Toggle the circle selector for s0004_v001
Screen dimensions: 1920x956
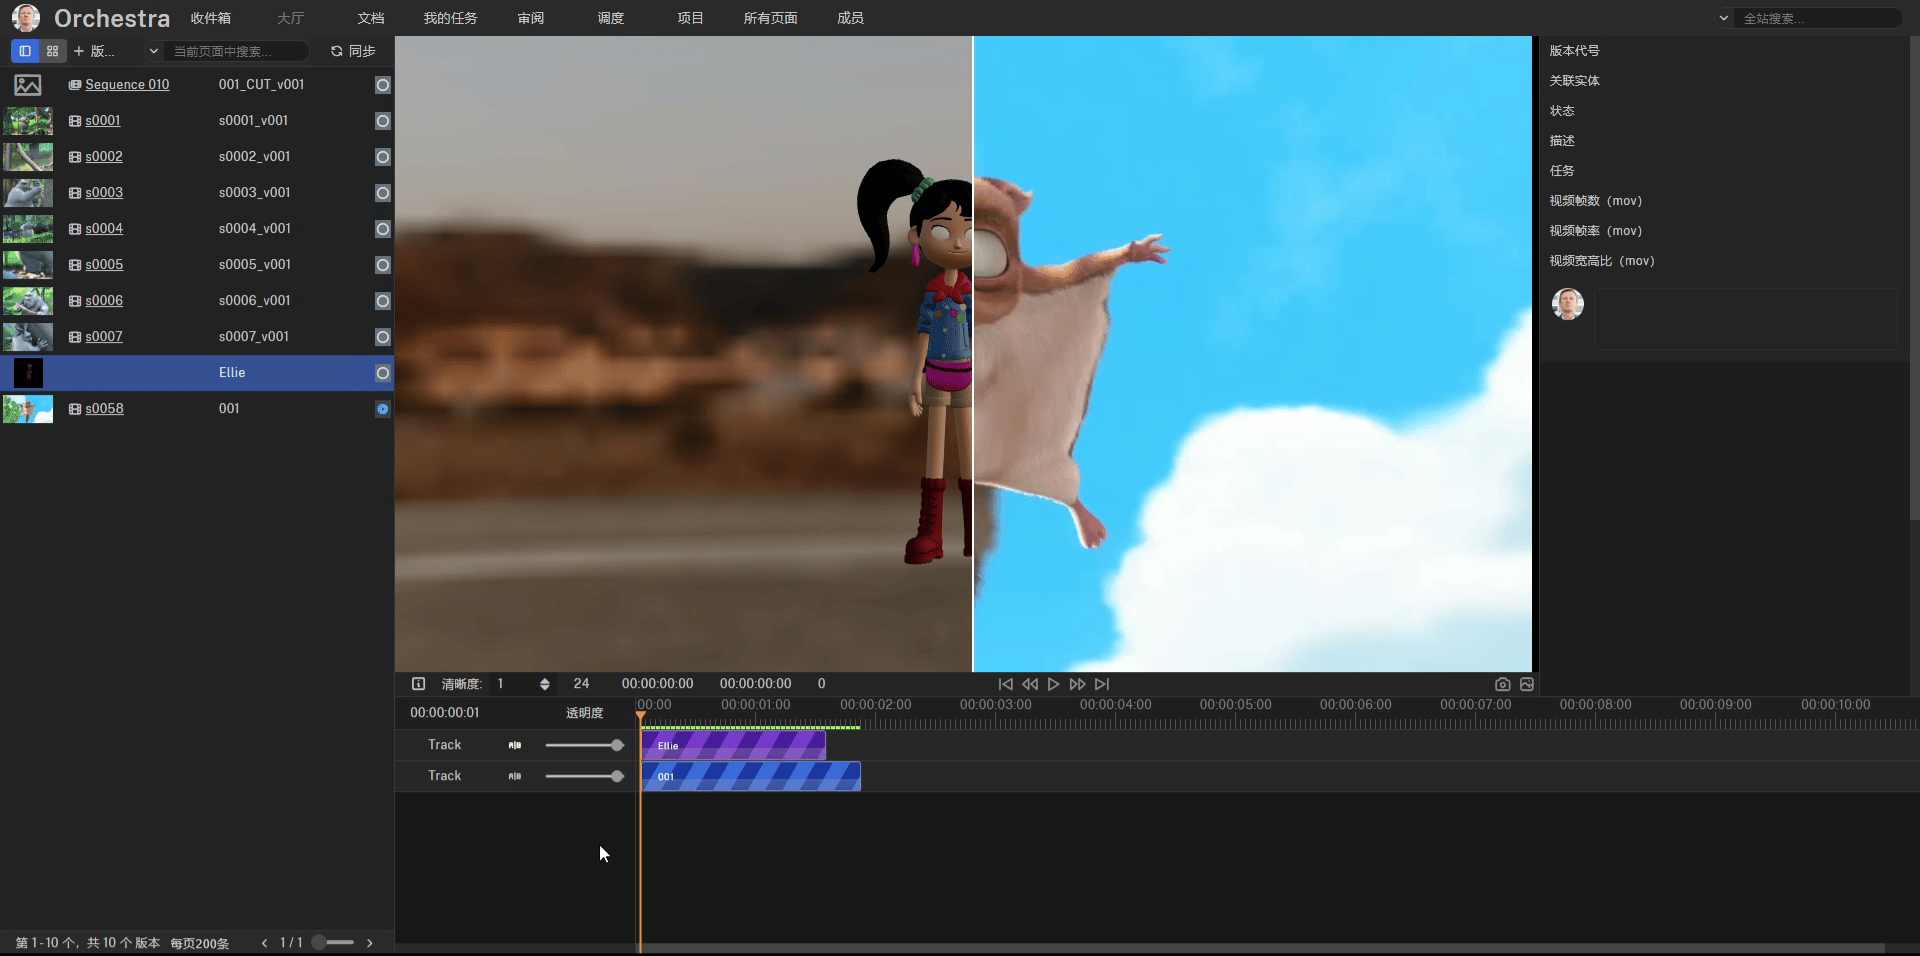click(x=382, y=229)
